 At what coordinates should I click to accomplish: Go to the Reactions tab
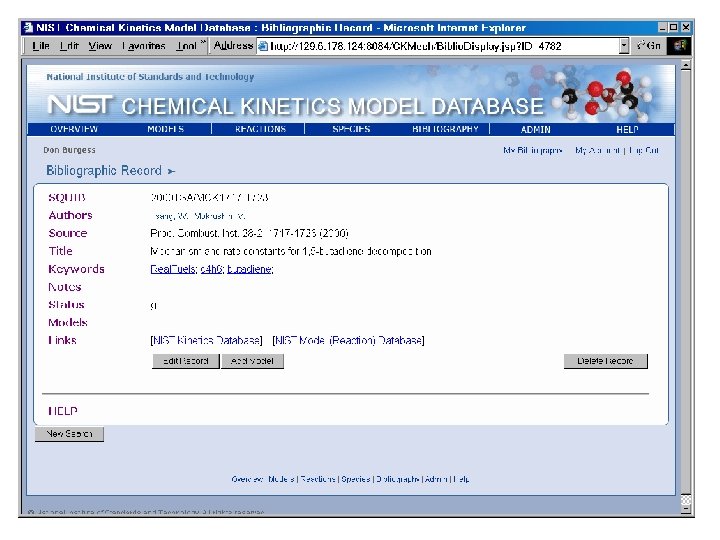(x=260, y=129)
